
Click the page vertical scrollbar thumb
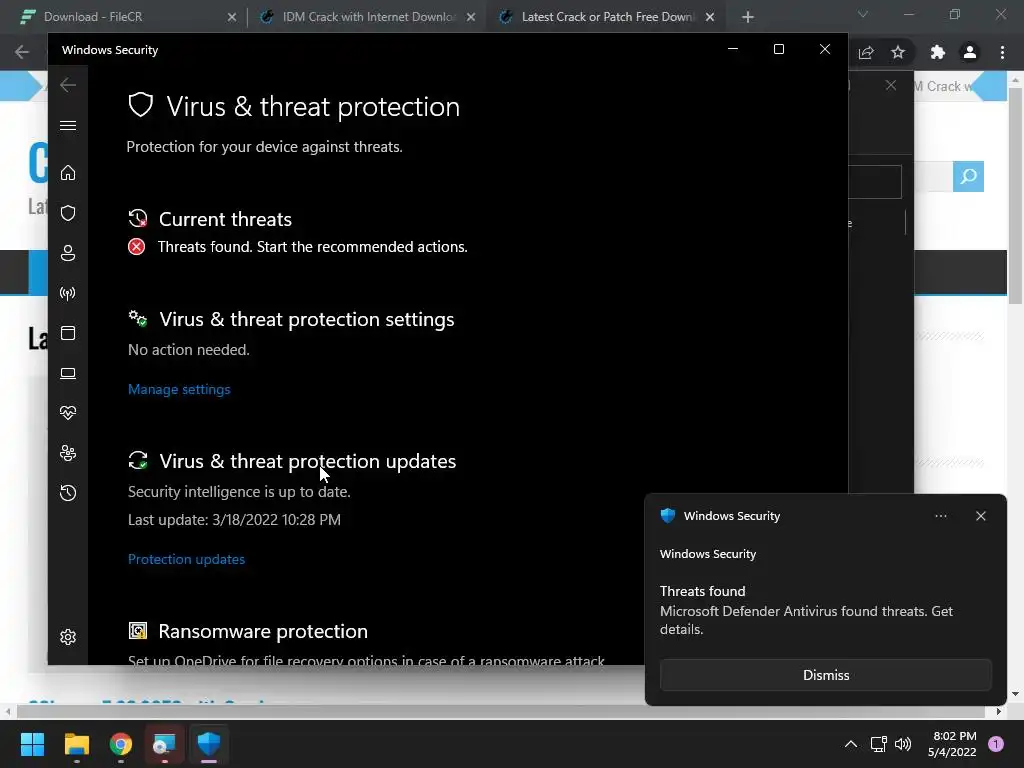(x=1016, y=196)
